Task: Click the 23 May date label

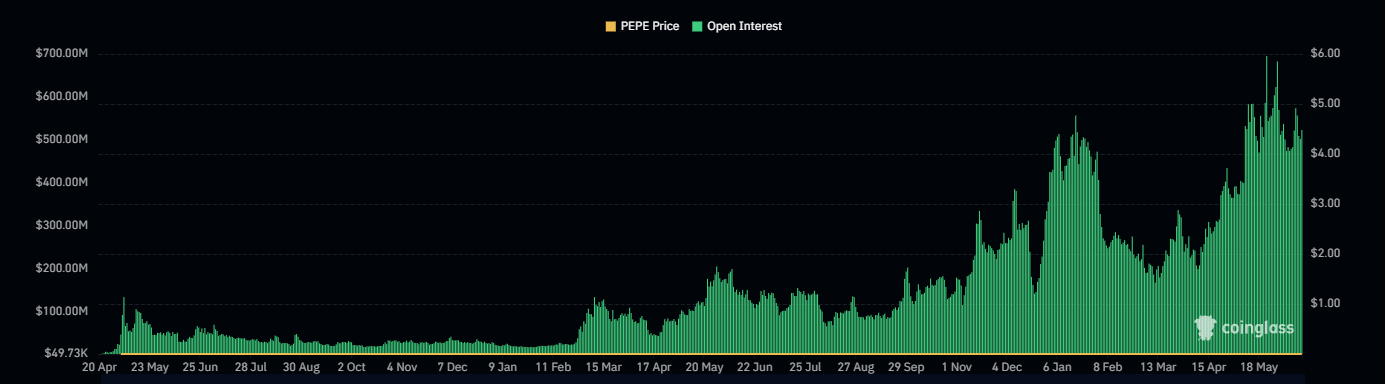Action: (151, 368)
